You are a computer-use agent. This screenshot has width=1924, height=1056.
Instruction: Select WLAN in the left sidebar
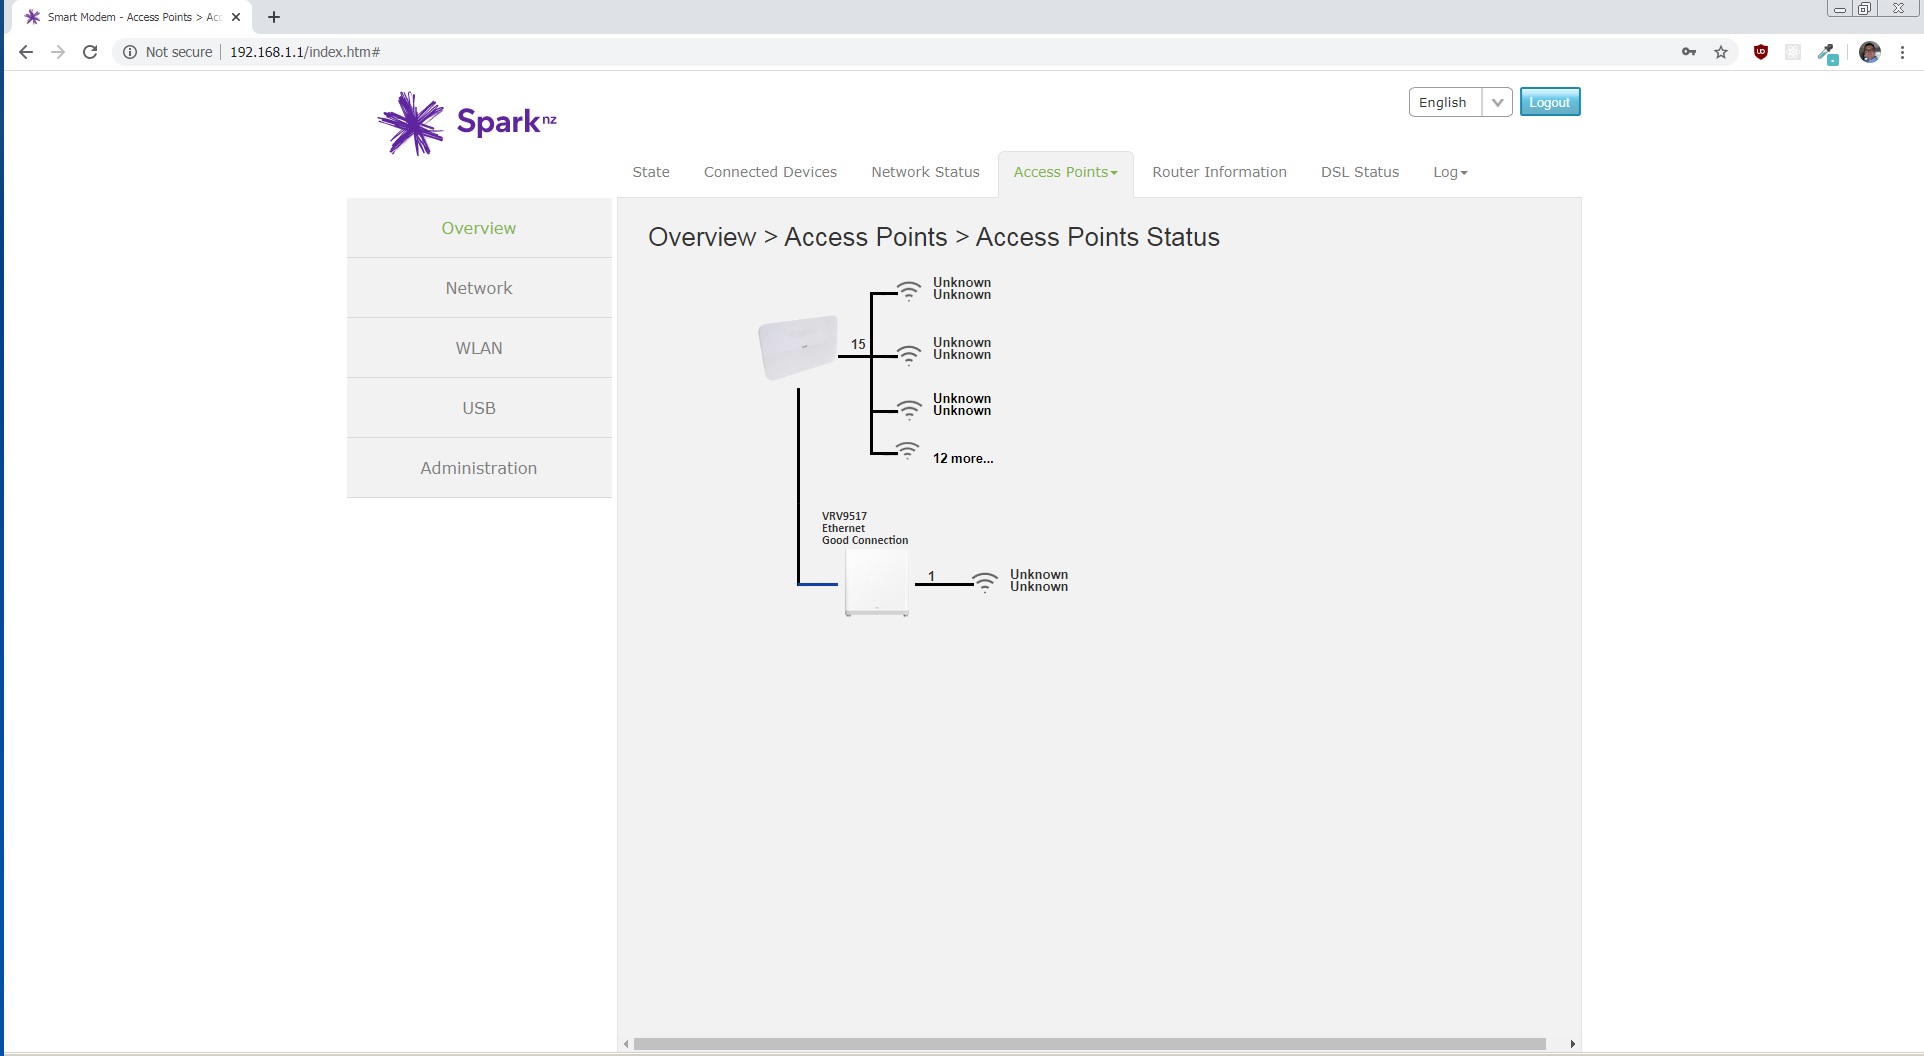(x=479, y=348)
